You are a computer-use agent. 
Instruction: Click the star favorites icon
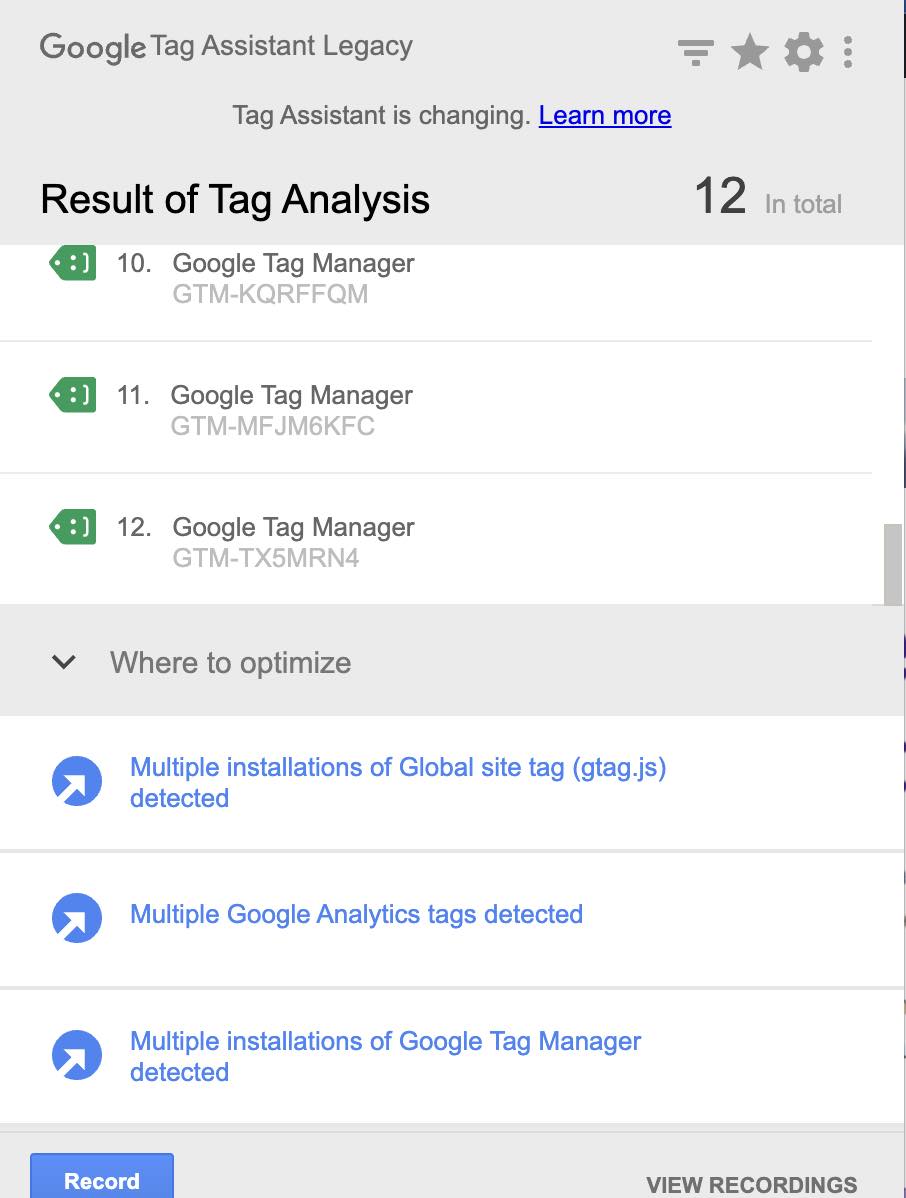(749, 53)
